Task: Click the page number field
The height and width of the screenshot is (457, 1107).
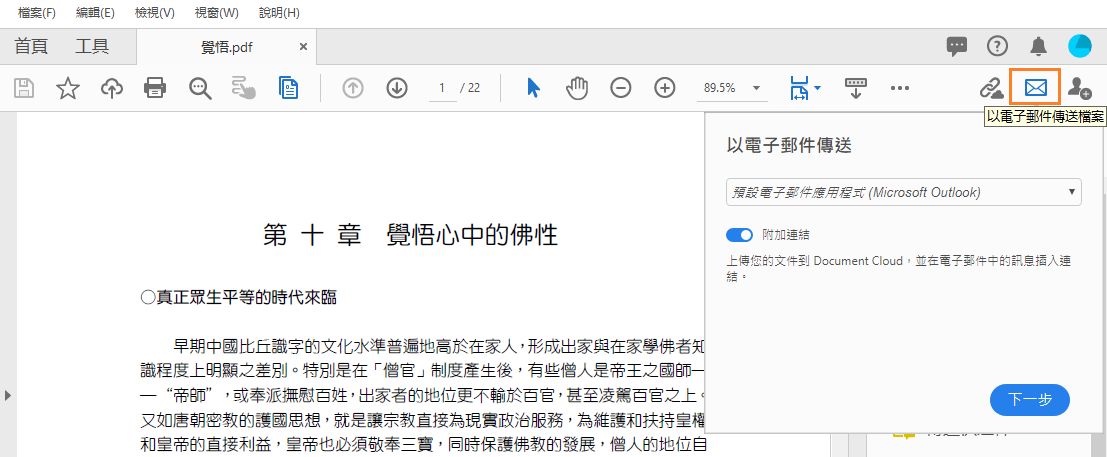Action: pyautogui.click(x=442, y=88)
